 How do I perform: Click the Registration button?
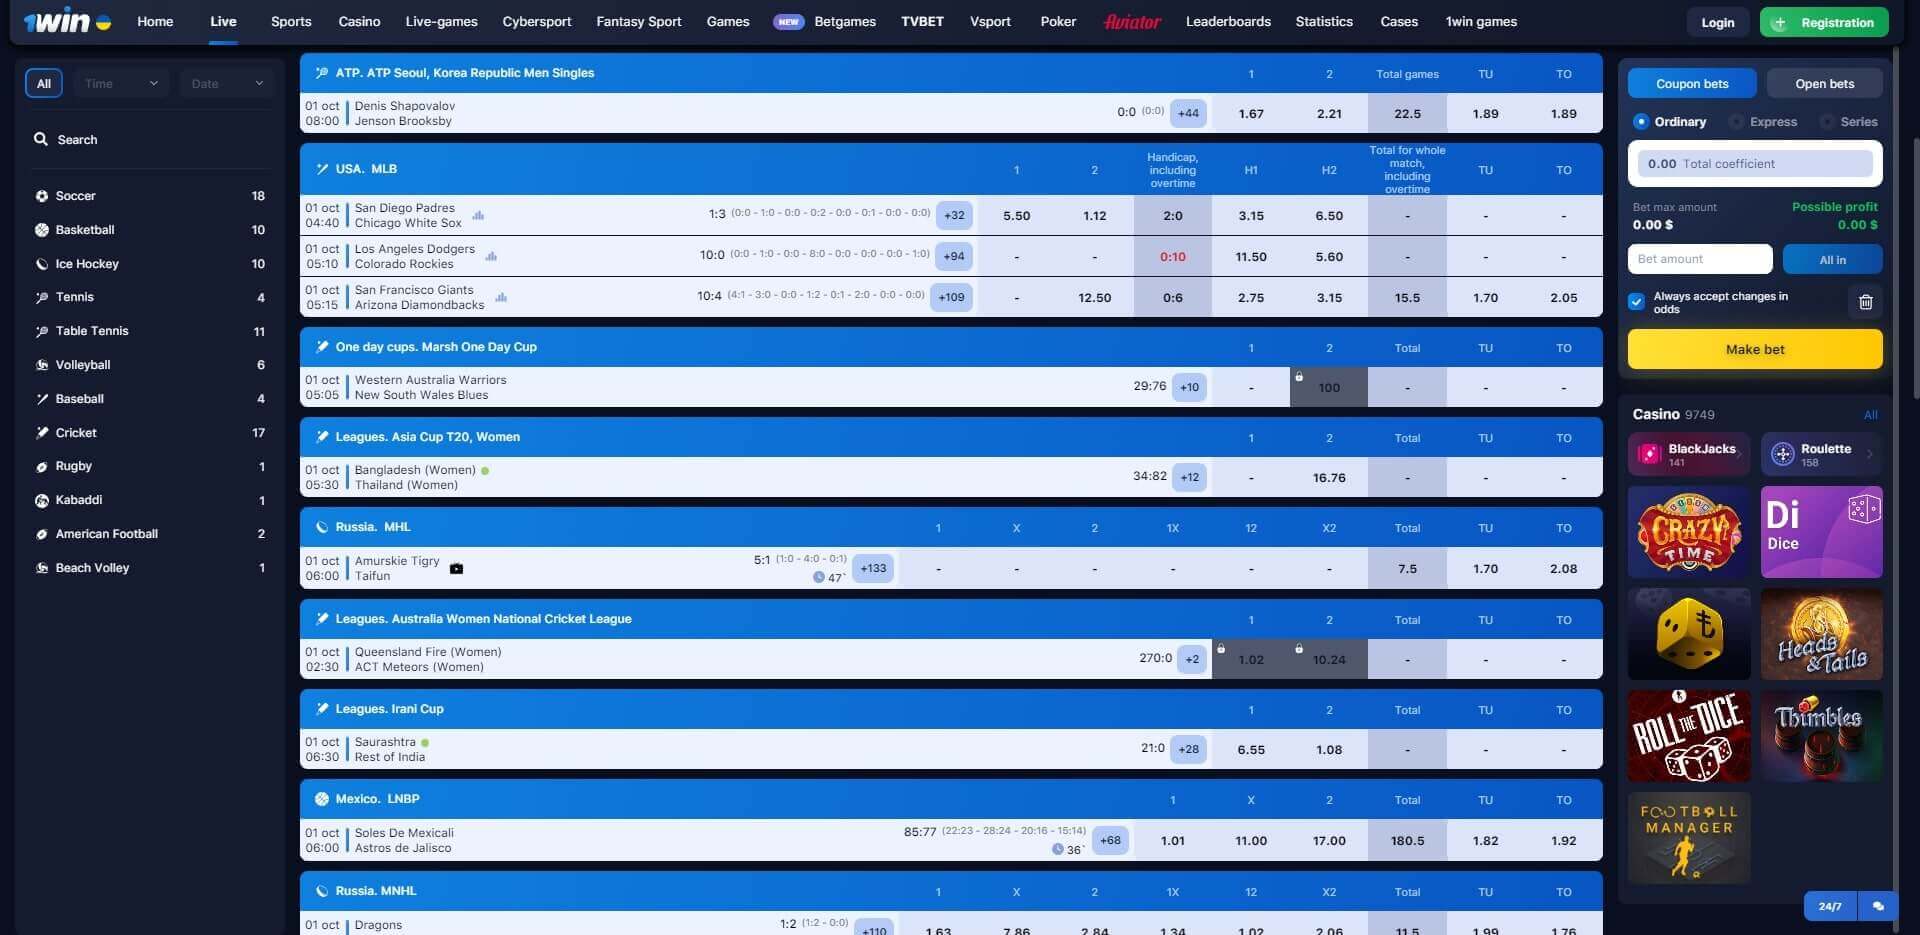click(x=1823, y=21)
